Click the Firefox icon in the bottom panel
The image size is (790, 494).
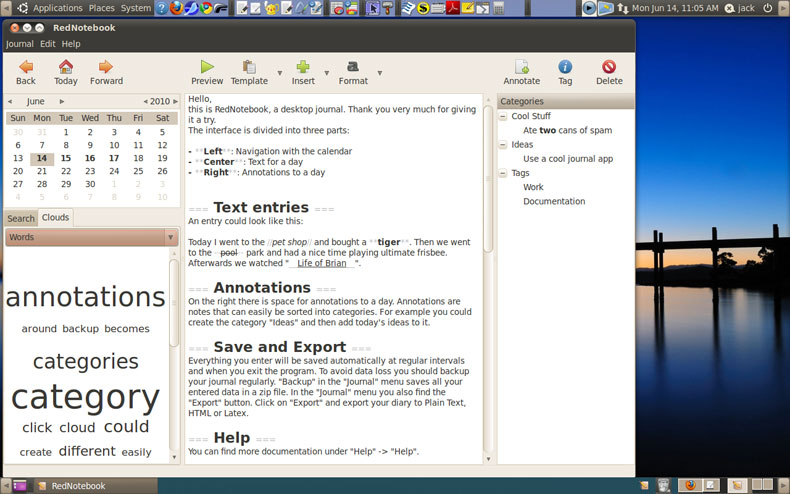point(690,485)
